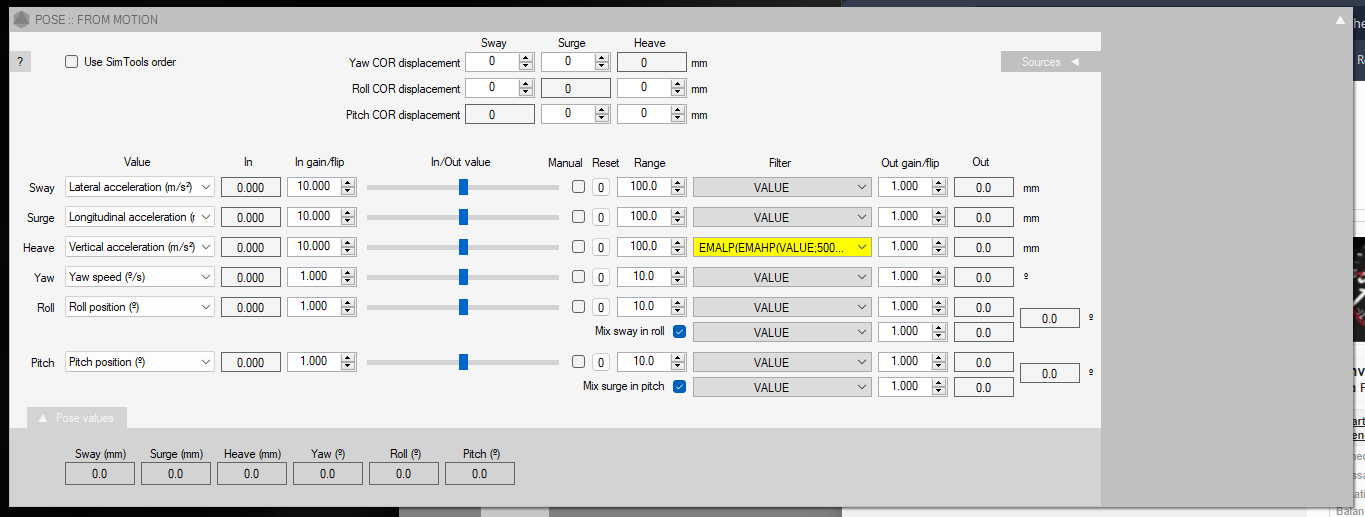Open the Sway filter VALUE dropdown
1365x517 pixels.
pos(782,187)
